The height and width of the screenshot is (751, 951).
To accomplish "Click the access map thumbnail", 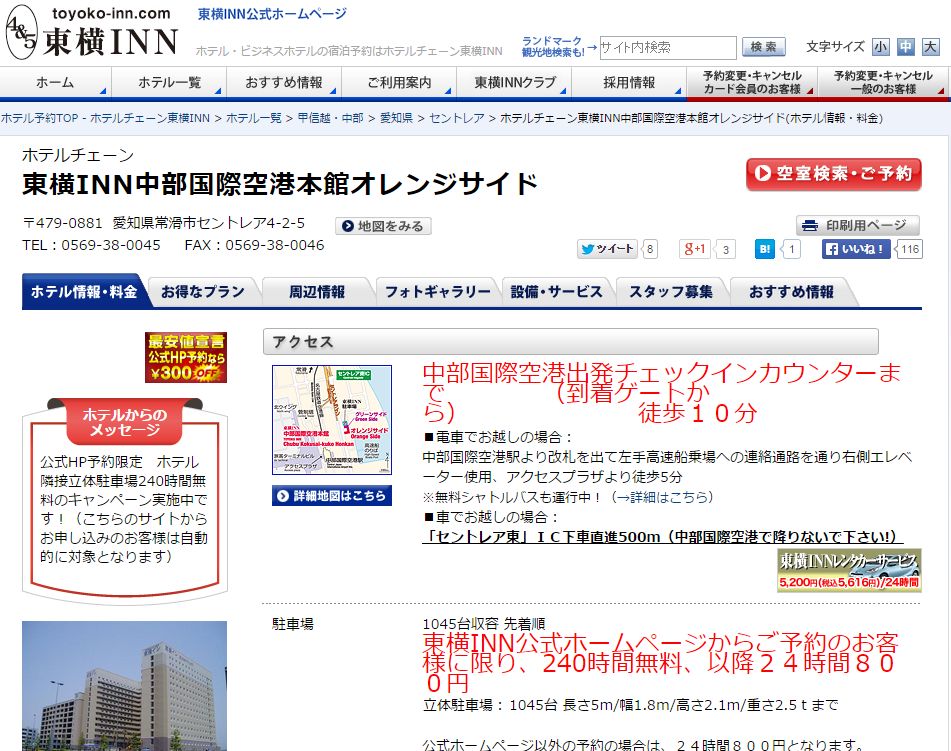I will click(x=332, y=420).
